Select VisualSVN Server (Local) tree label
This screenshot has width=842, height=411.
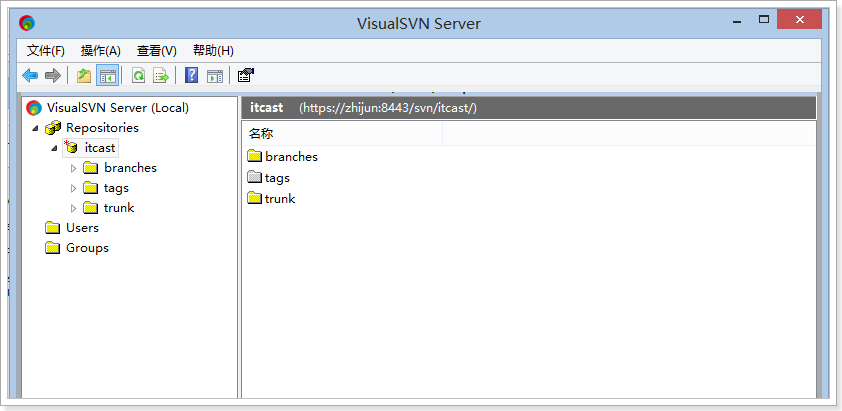pos(118,108)
